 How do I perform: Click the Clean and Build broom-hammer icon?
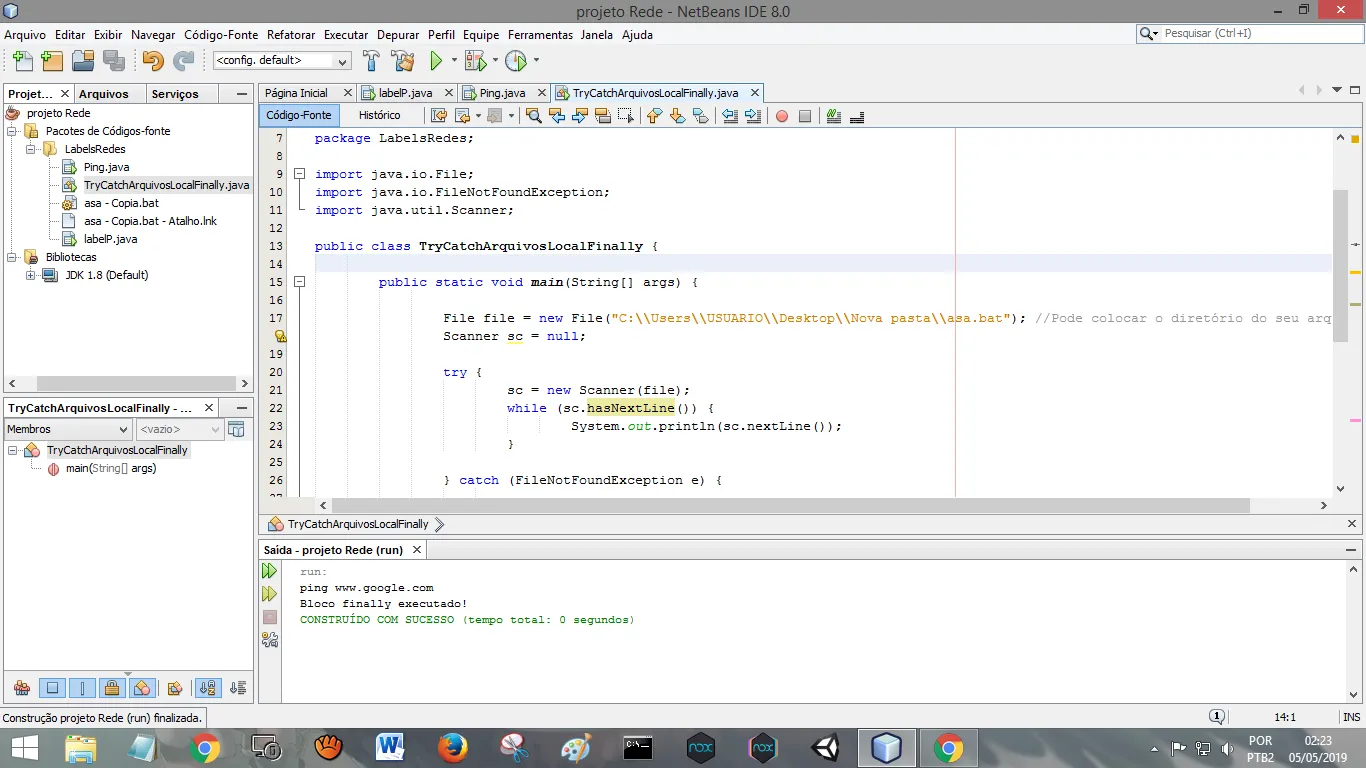click(402, 61)
